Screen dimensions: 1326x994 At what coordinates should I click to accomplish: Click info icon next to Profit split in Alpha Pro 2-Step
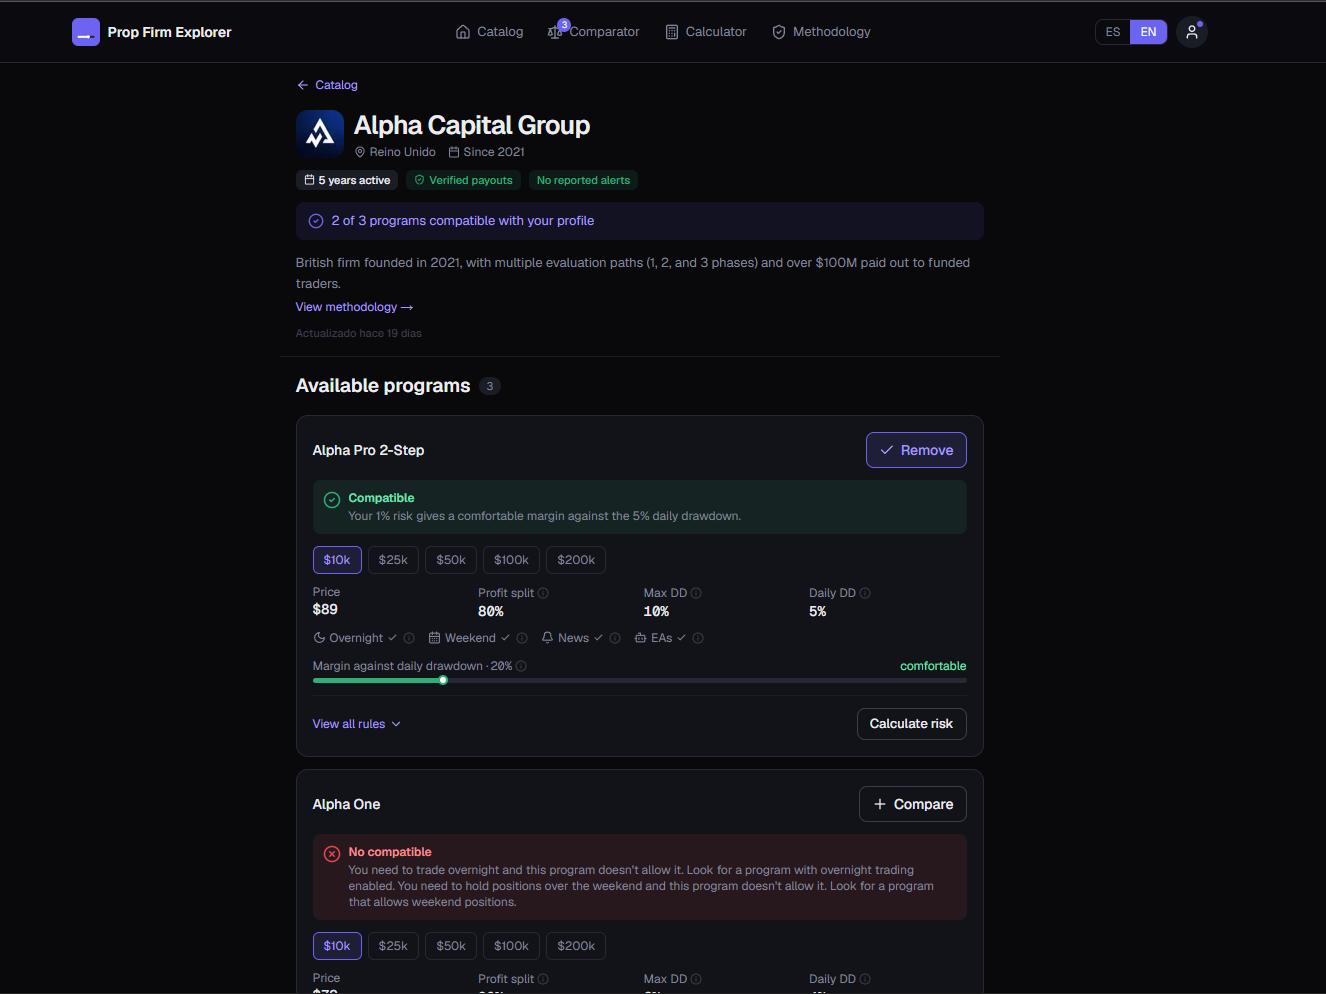(543, 593)
